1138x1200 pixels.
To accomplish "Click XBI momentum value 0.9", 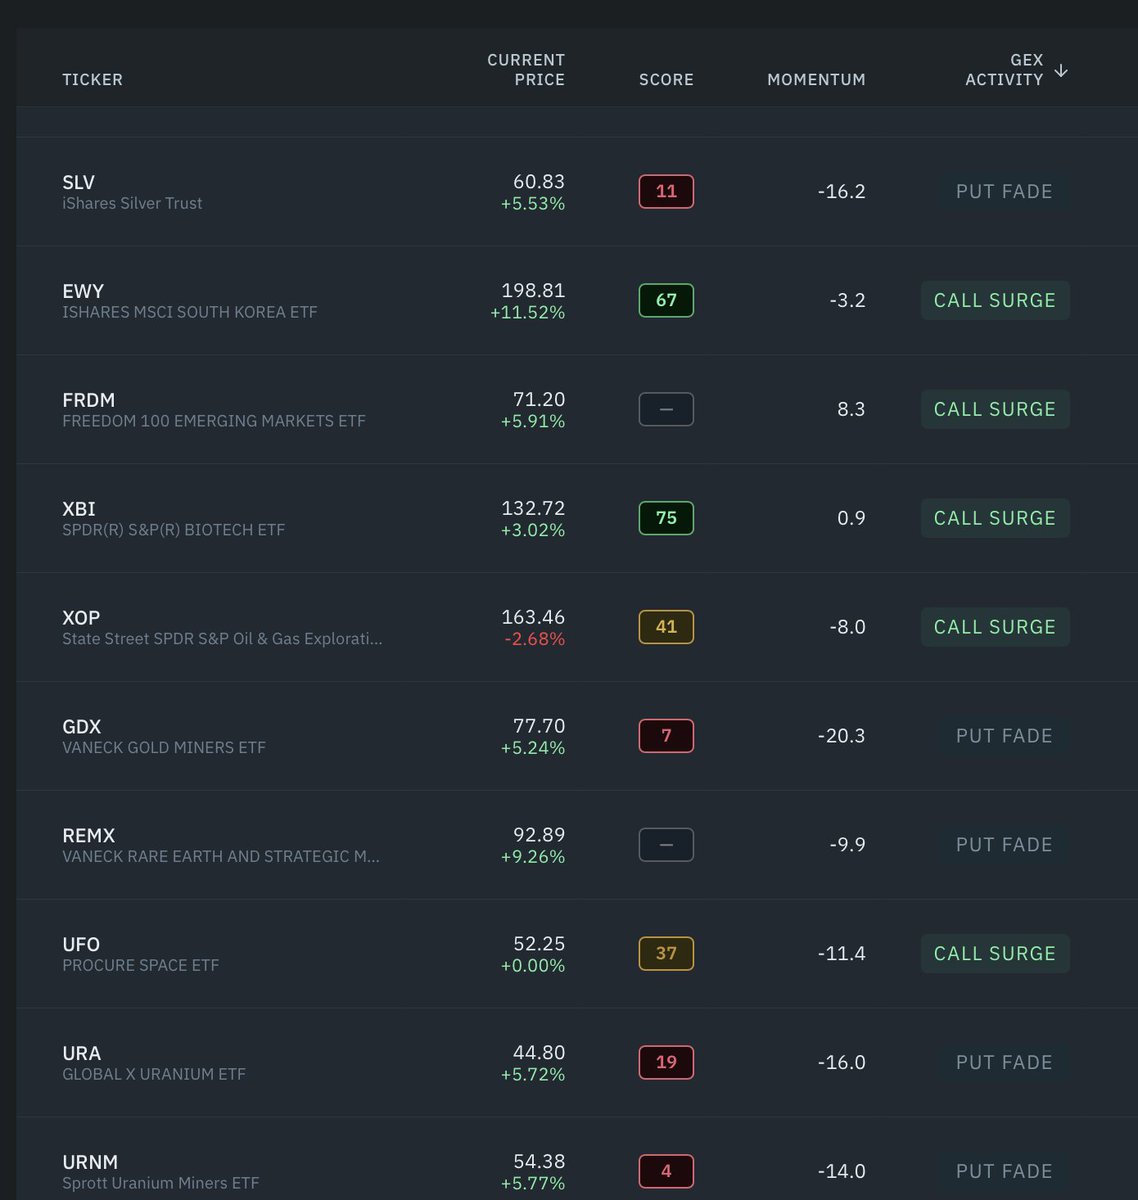I will coord(851,519).
